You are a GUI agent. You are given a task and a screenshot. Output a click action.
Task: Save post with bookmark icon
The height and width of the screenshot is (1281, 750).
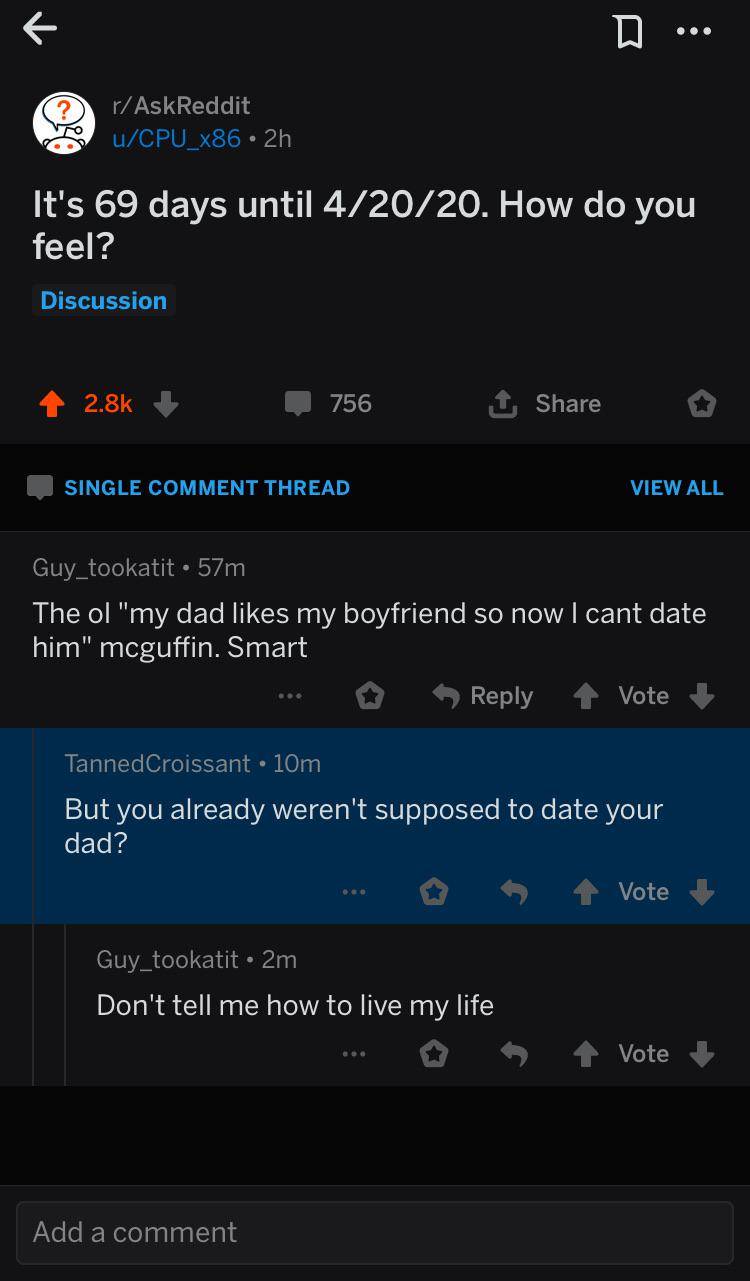pyautogui.click(x=628, y=32)
